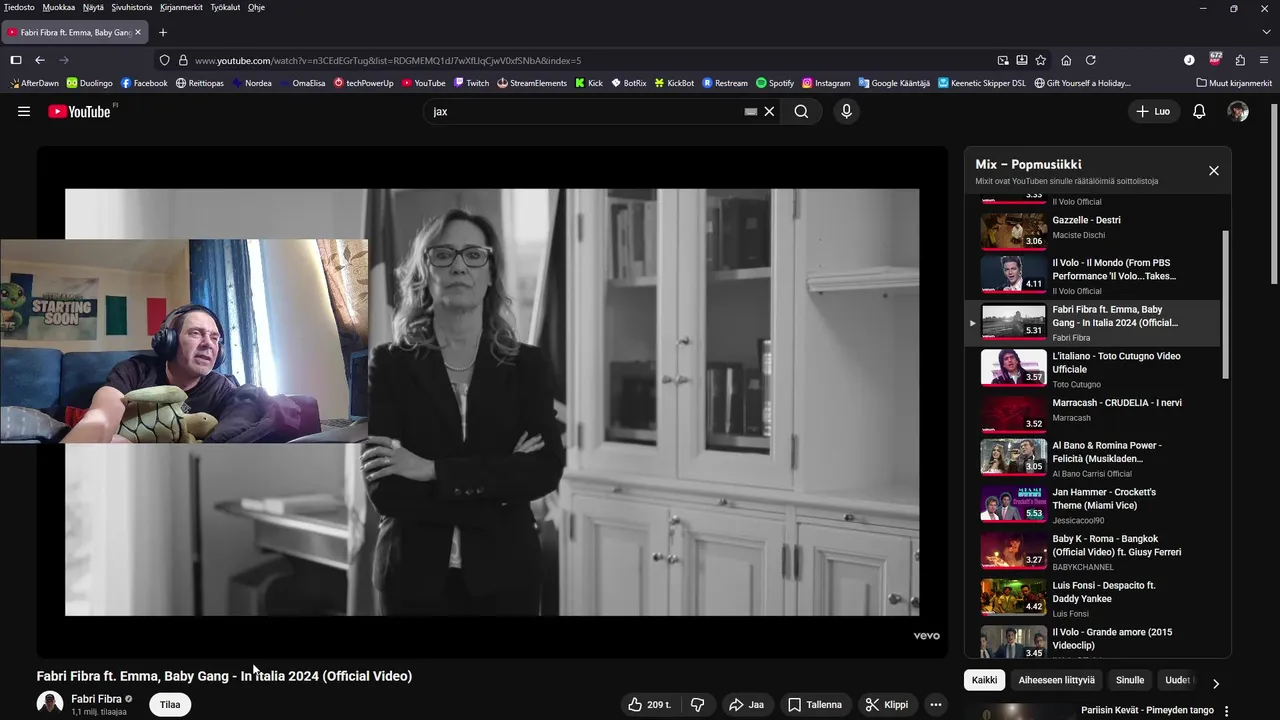1280x720 pixels.
Task: Select the Aiheeseen liittyviä chip
Action: tap(1056, 680)
